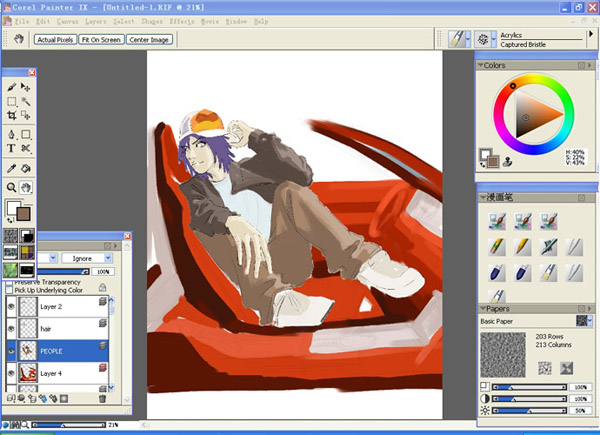Viewport: 600px width, 435px height.
Task: Click the Actual Pixels button
Action: 57,40
